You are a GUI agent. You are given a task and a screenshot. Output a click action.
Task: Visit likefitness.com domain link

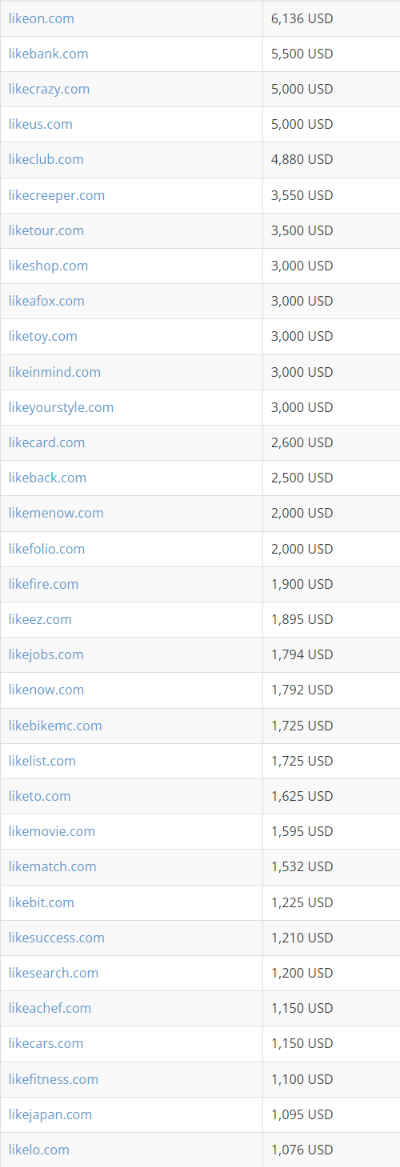(53, 1079)
